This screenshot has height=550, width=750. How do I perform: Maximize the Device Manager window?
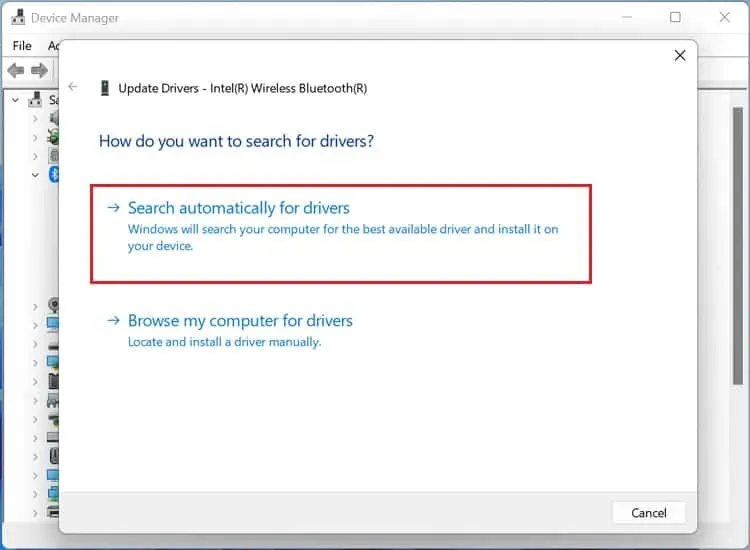pos(675,18)
